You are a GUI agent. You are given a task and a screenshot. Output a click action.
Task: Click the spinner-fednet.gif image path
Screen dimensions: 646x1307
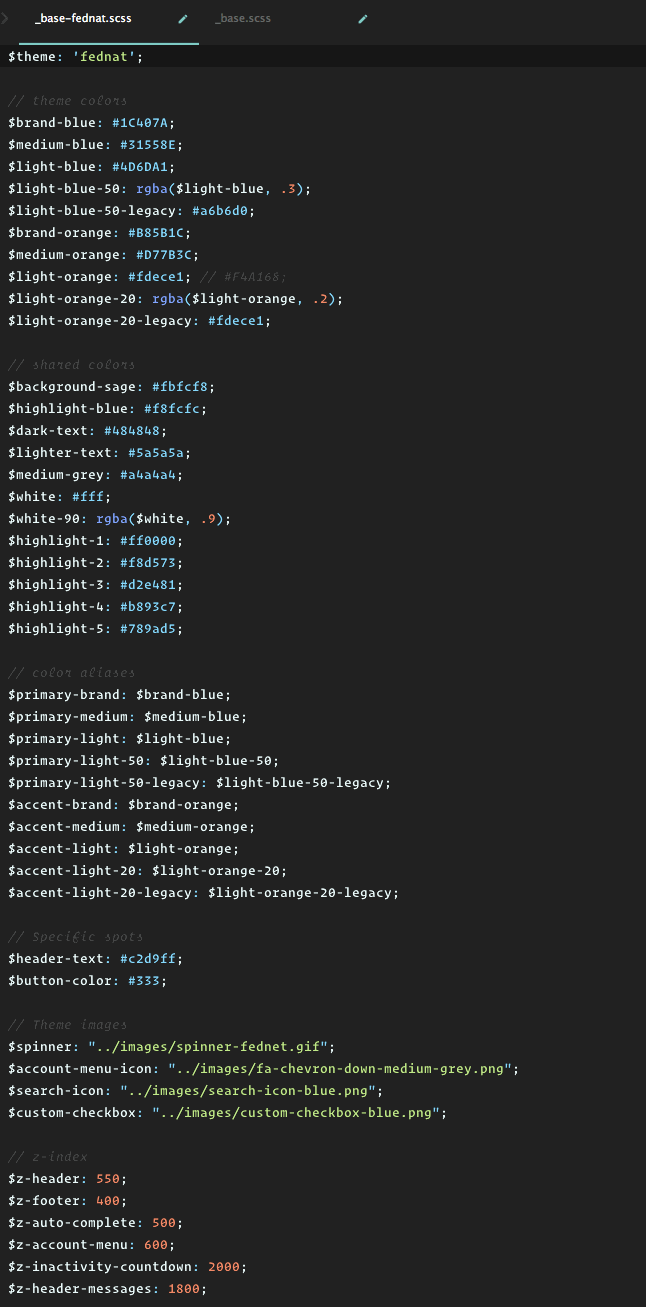tap(211, 1047)
